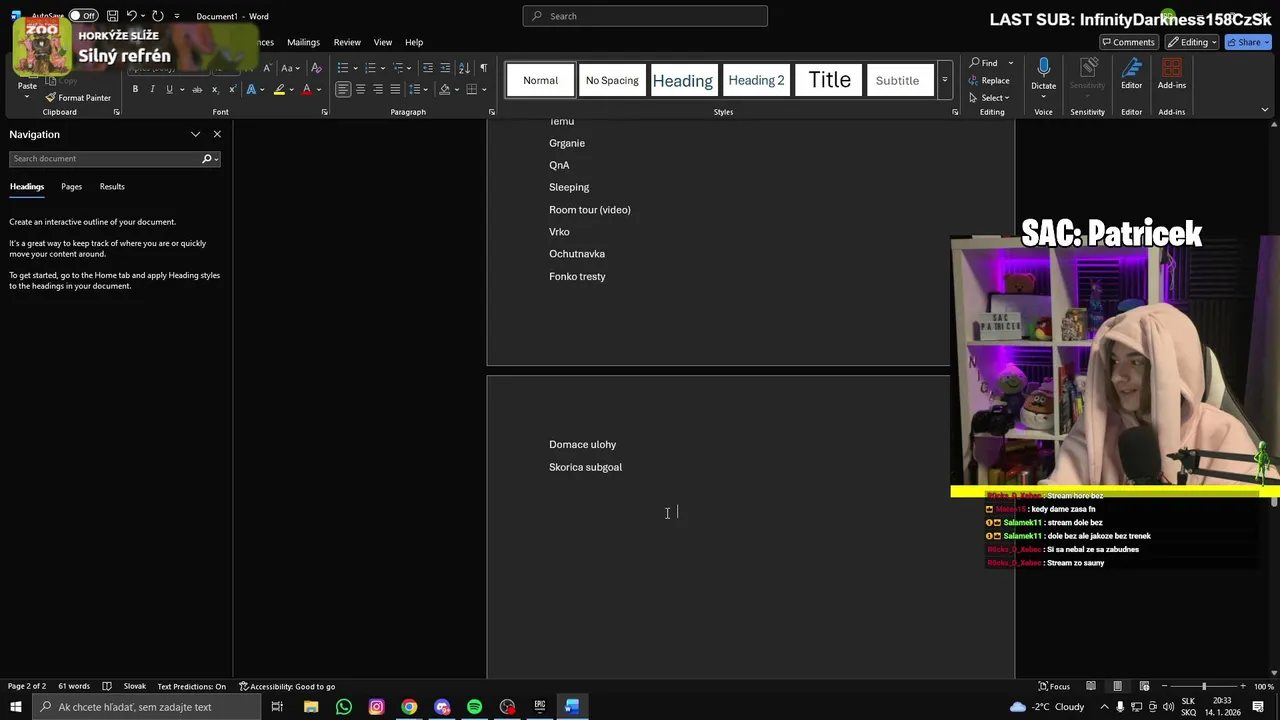Screen dimensions: 1280x720
Task: Enable Focus mode in the status bar
Action: pos(1053,686)
